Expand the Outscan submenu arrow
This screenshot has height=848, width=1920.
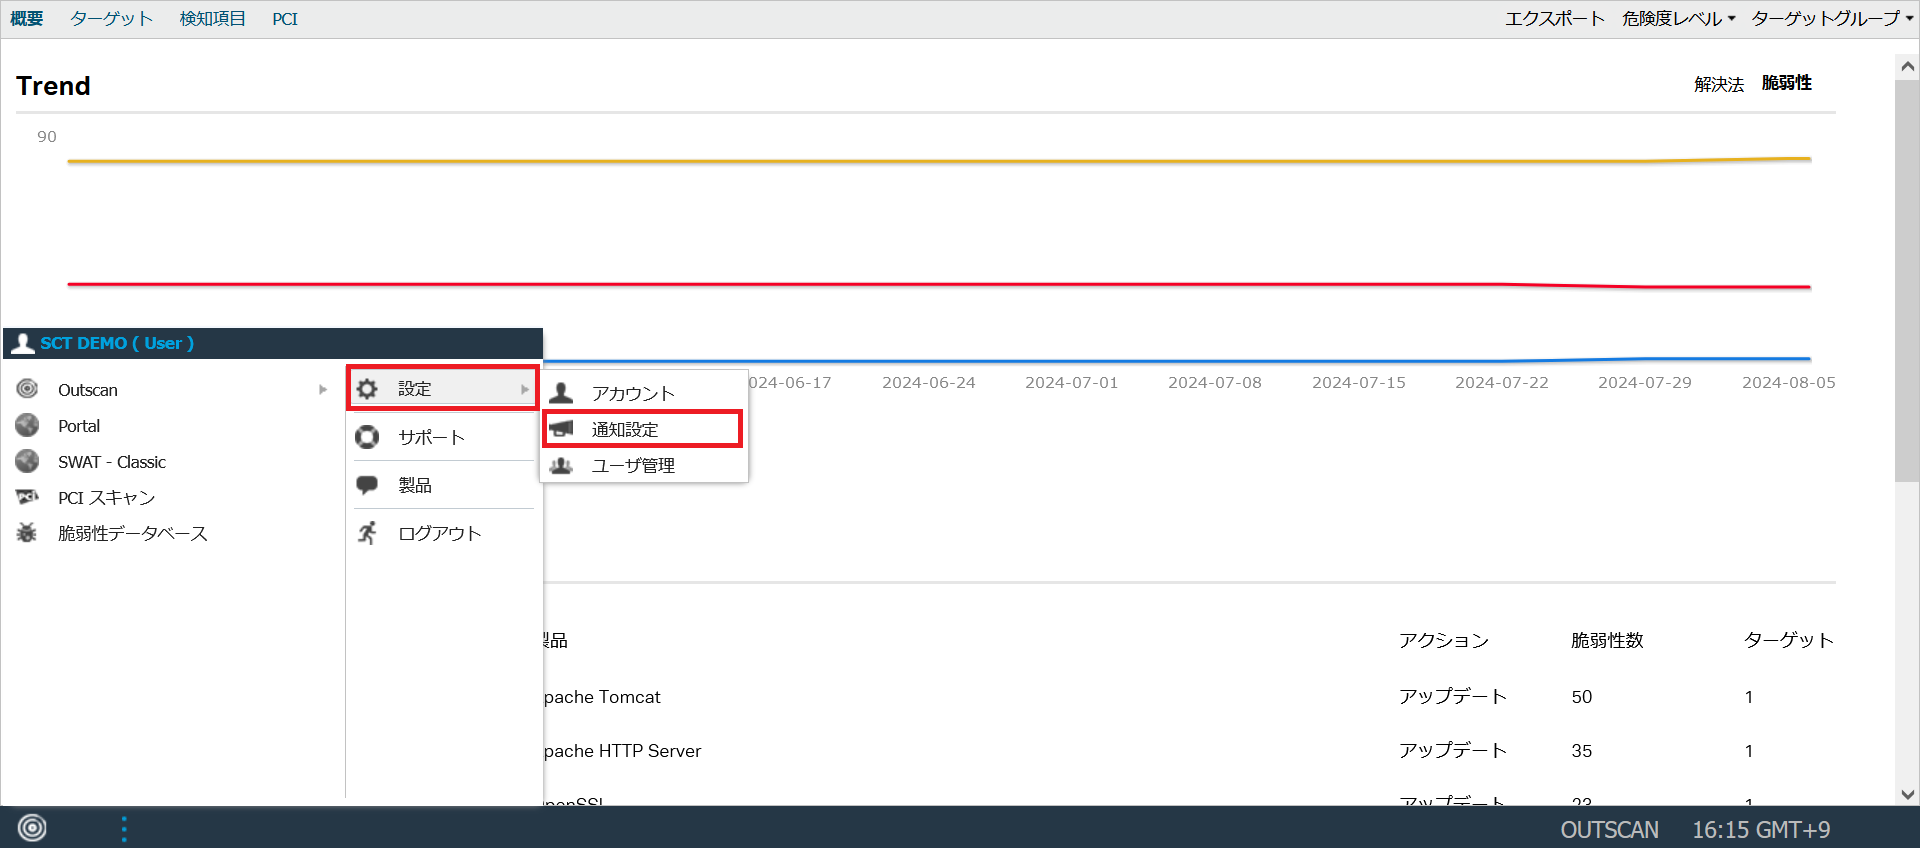point(322,390)
